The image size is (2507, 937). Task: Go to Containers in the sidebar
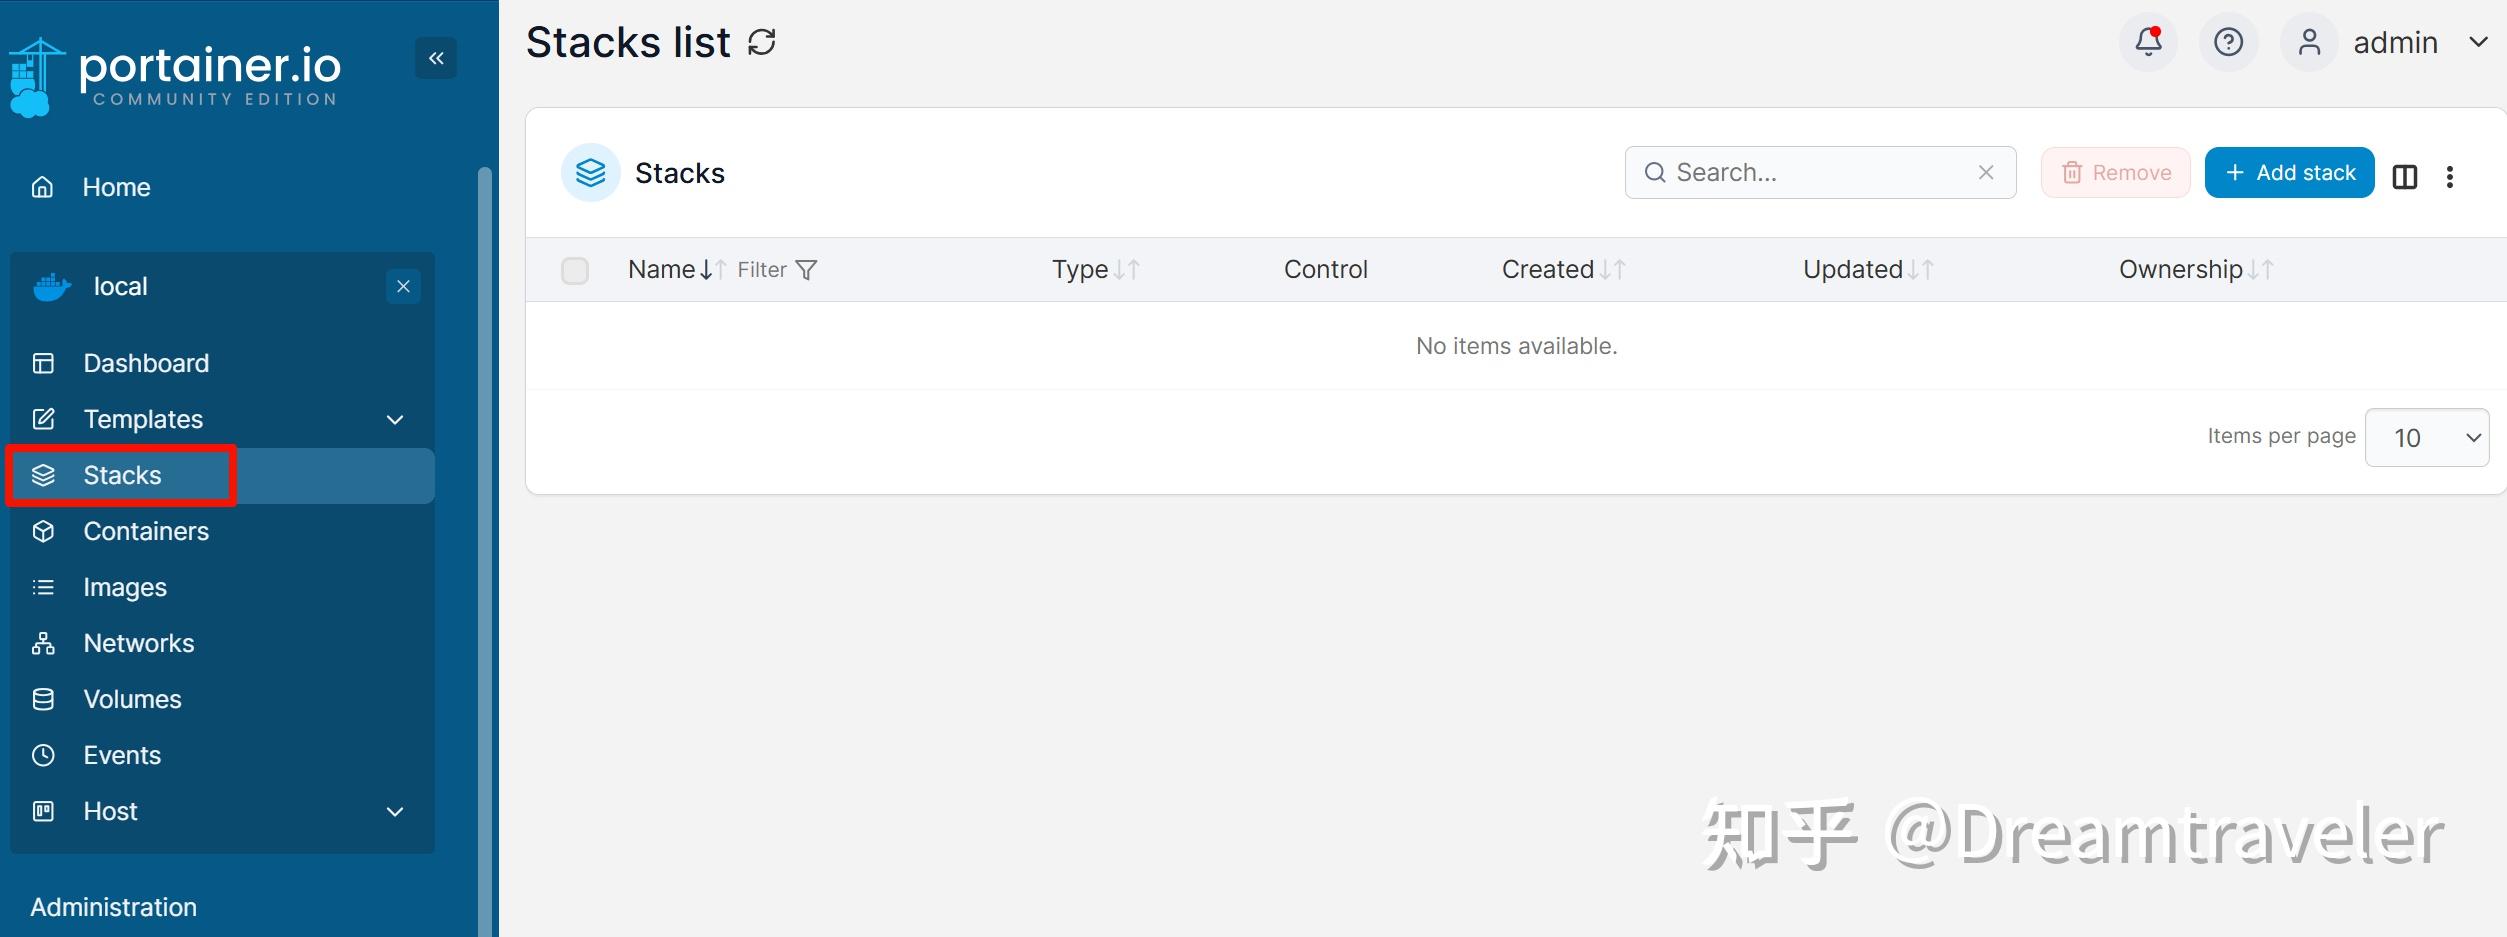click(x=146, y=531)
